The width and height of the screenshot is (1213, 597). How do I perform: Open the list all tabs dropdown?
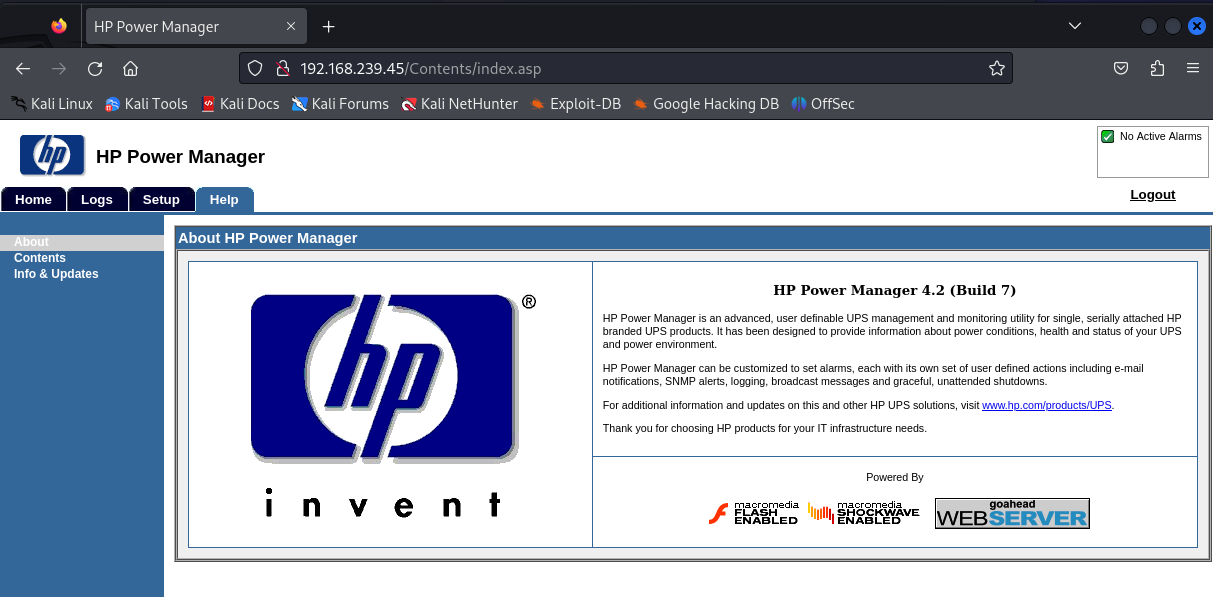pyautogui.click(x=1075, y=26)
